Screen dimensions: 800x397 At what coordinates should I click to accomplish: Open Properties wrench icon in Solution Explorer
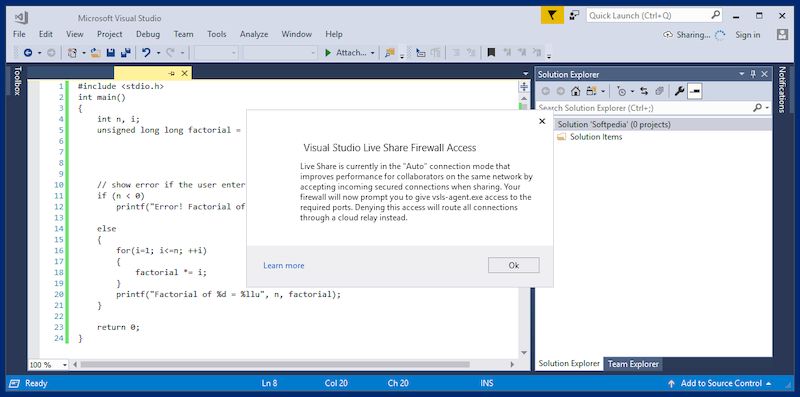679,91
